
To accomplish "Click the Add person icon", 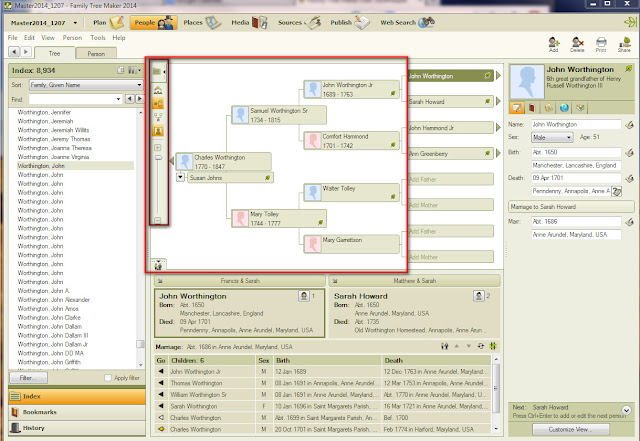I will (x=553, y=44).
